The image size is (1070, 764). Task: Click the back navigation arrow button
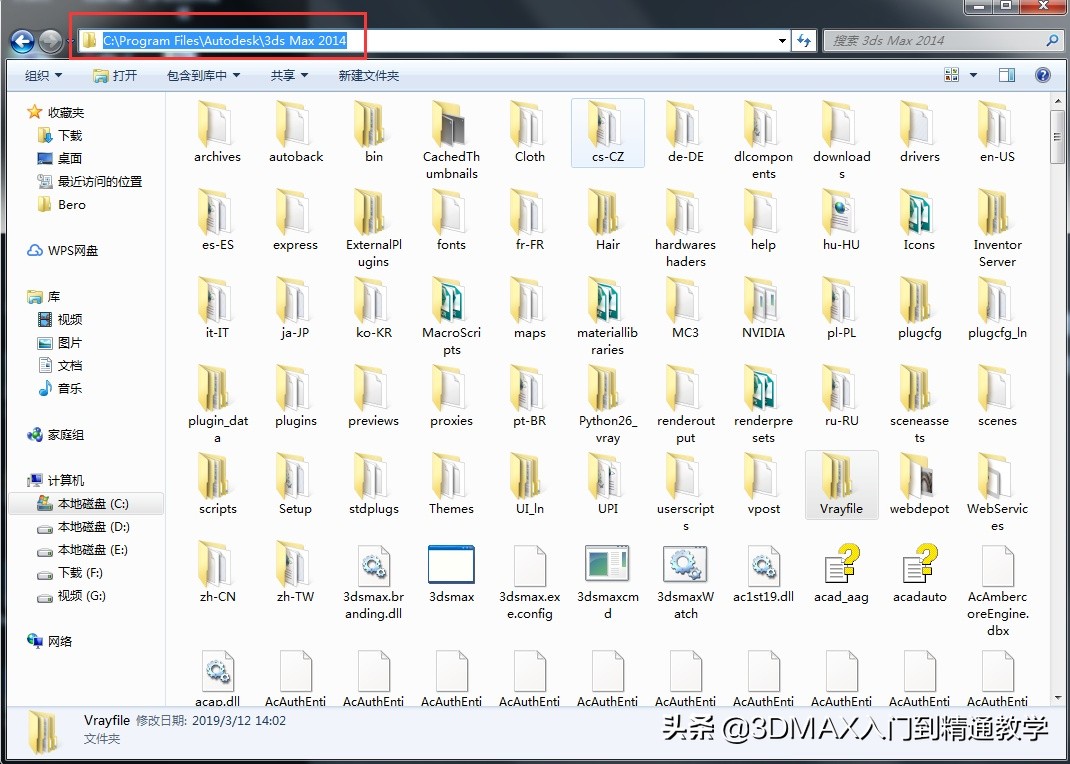coord(22,41)
